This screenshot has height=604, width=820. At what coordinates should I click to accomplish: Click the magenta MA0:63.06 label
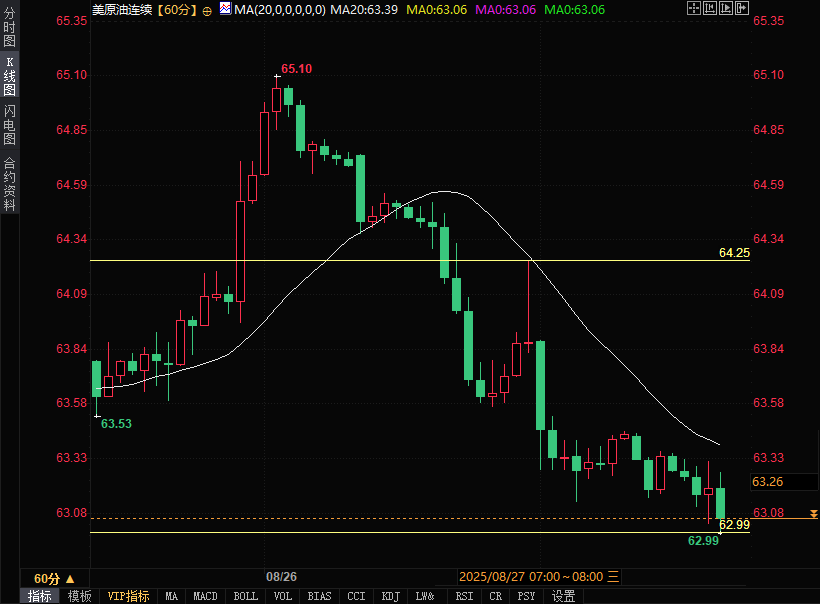point(506,10)
